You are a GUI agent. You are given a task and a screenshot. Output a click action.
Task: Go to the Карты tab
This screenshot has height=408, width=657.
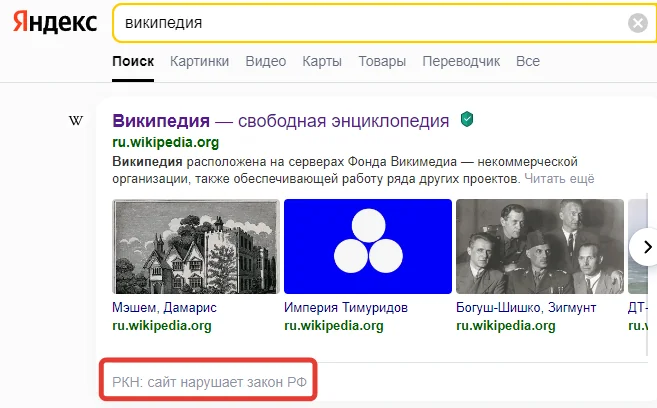tap(321, 61)
